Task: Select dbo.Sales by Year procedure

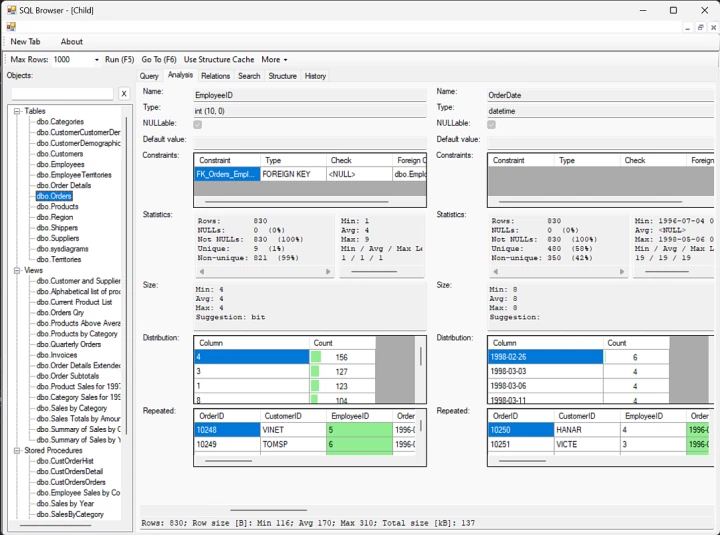Action: point(65,504)
